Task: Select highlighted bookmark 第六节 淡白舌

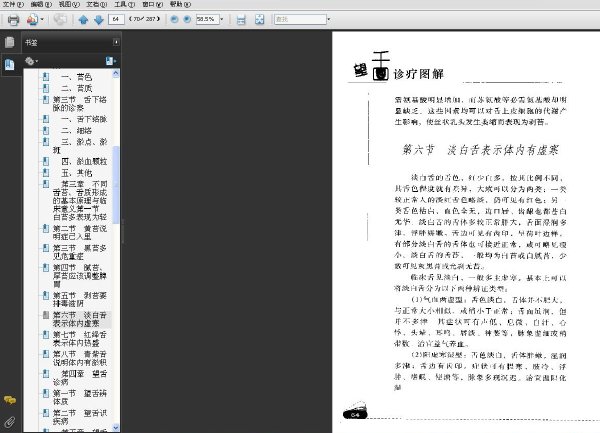Action: tap(80, 319)
